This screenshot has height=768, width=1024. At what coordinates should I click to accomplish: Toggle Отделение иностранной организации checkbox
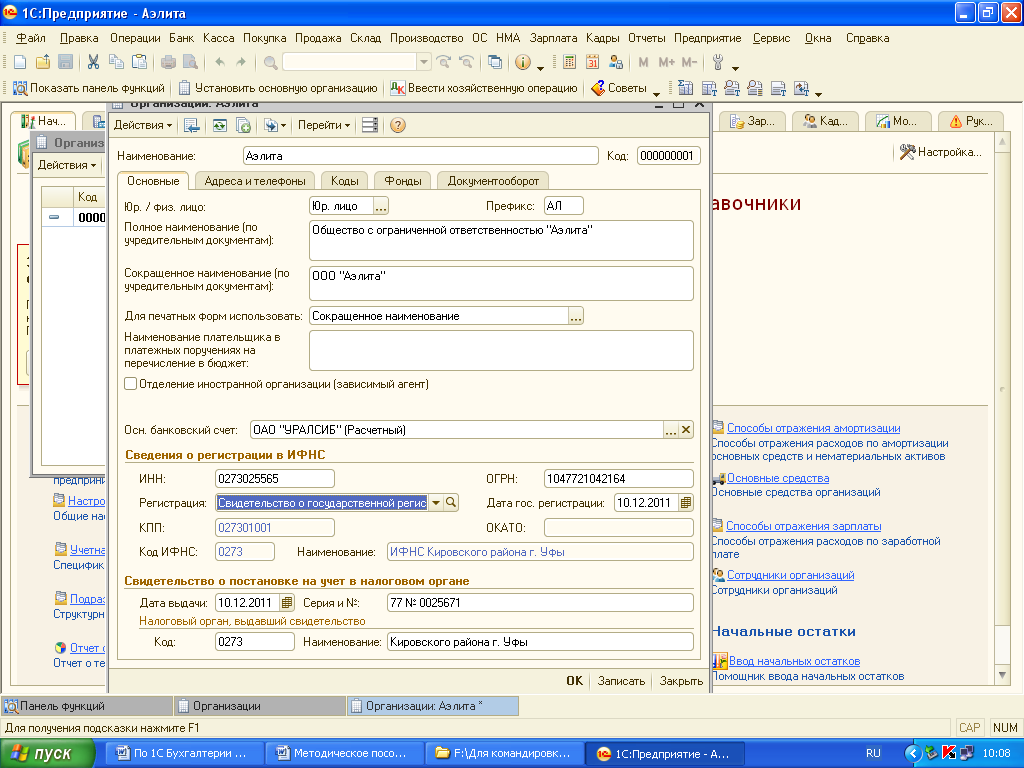pos(131,384)
